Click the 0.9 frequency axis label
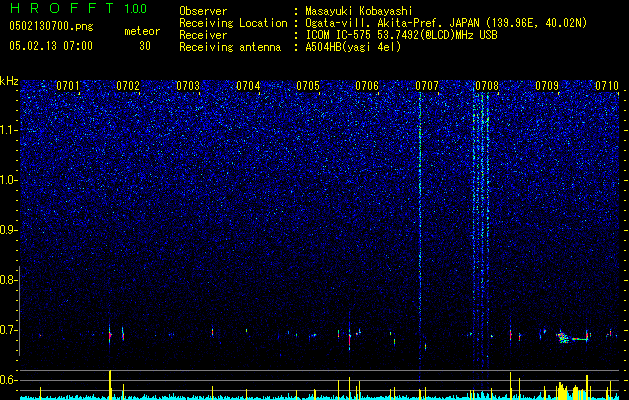Screen dimensions: 629x400 click(8, 230)
